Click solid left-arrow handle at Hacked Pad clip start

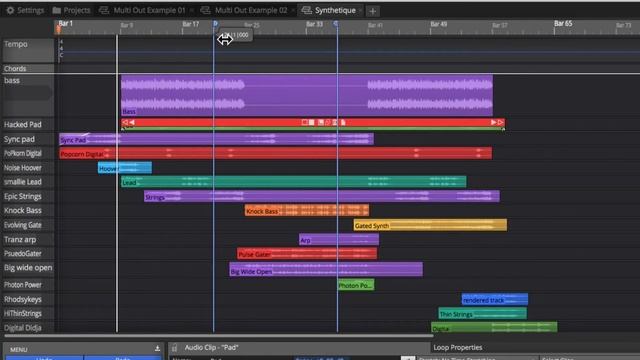click(x=132, y=122)
